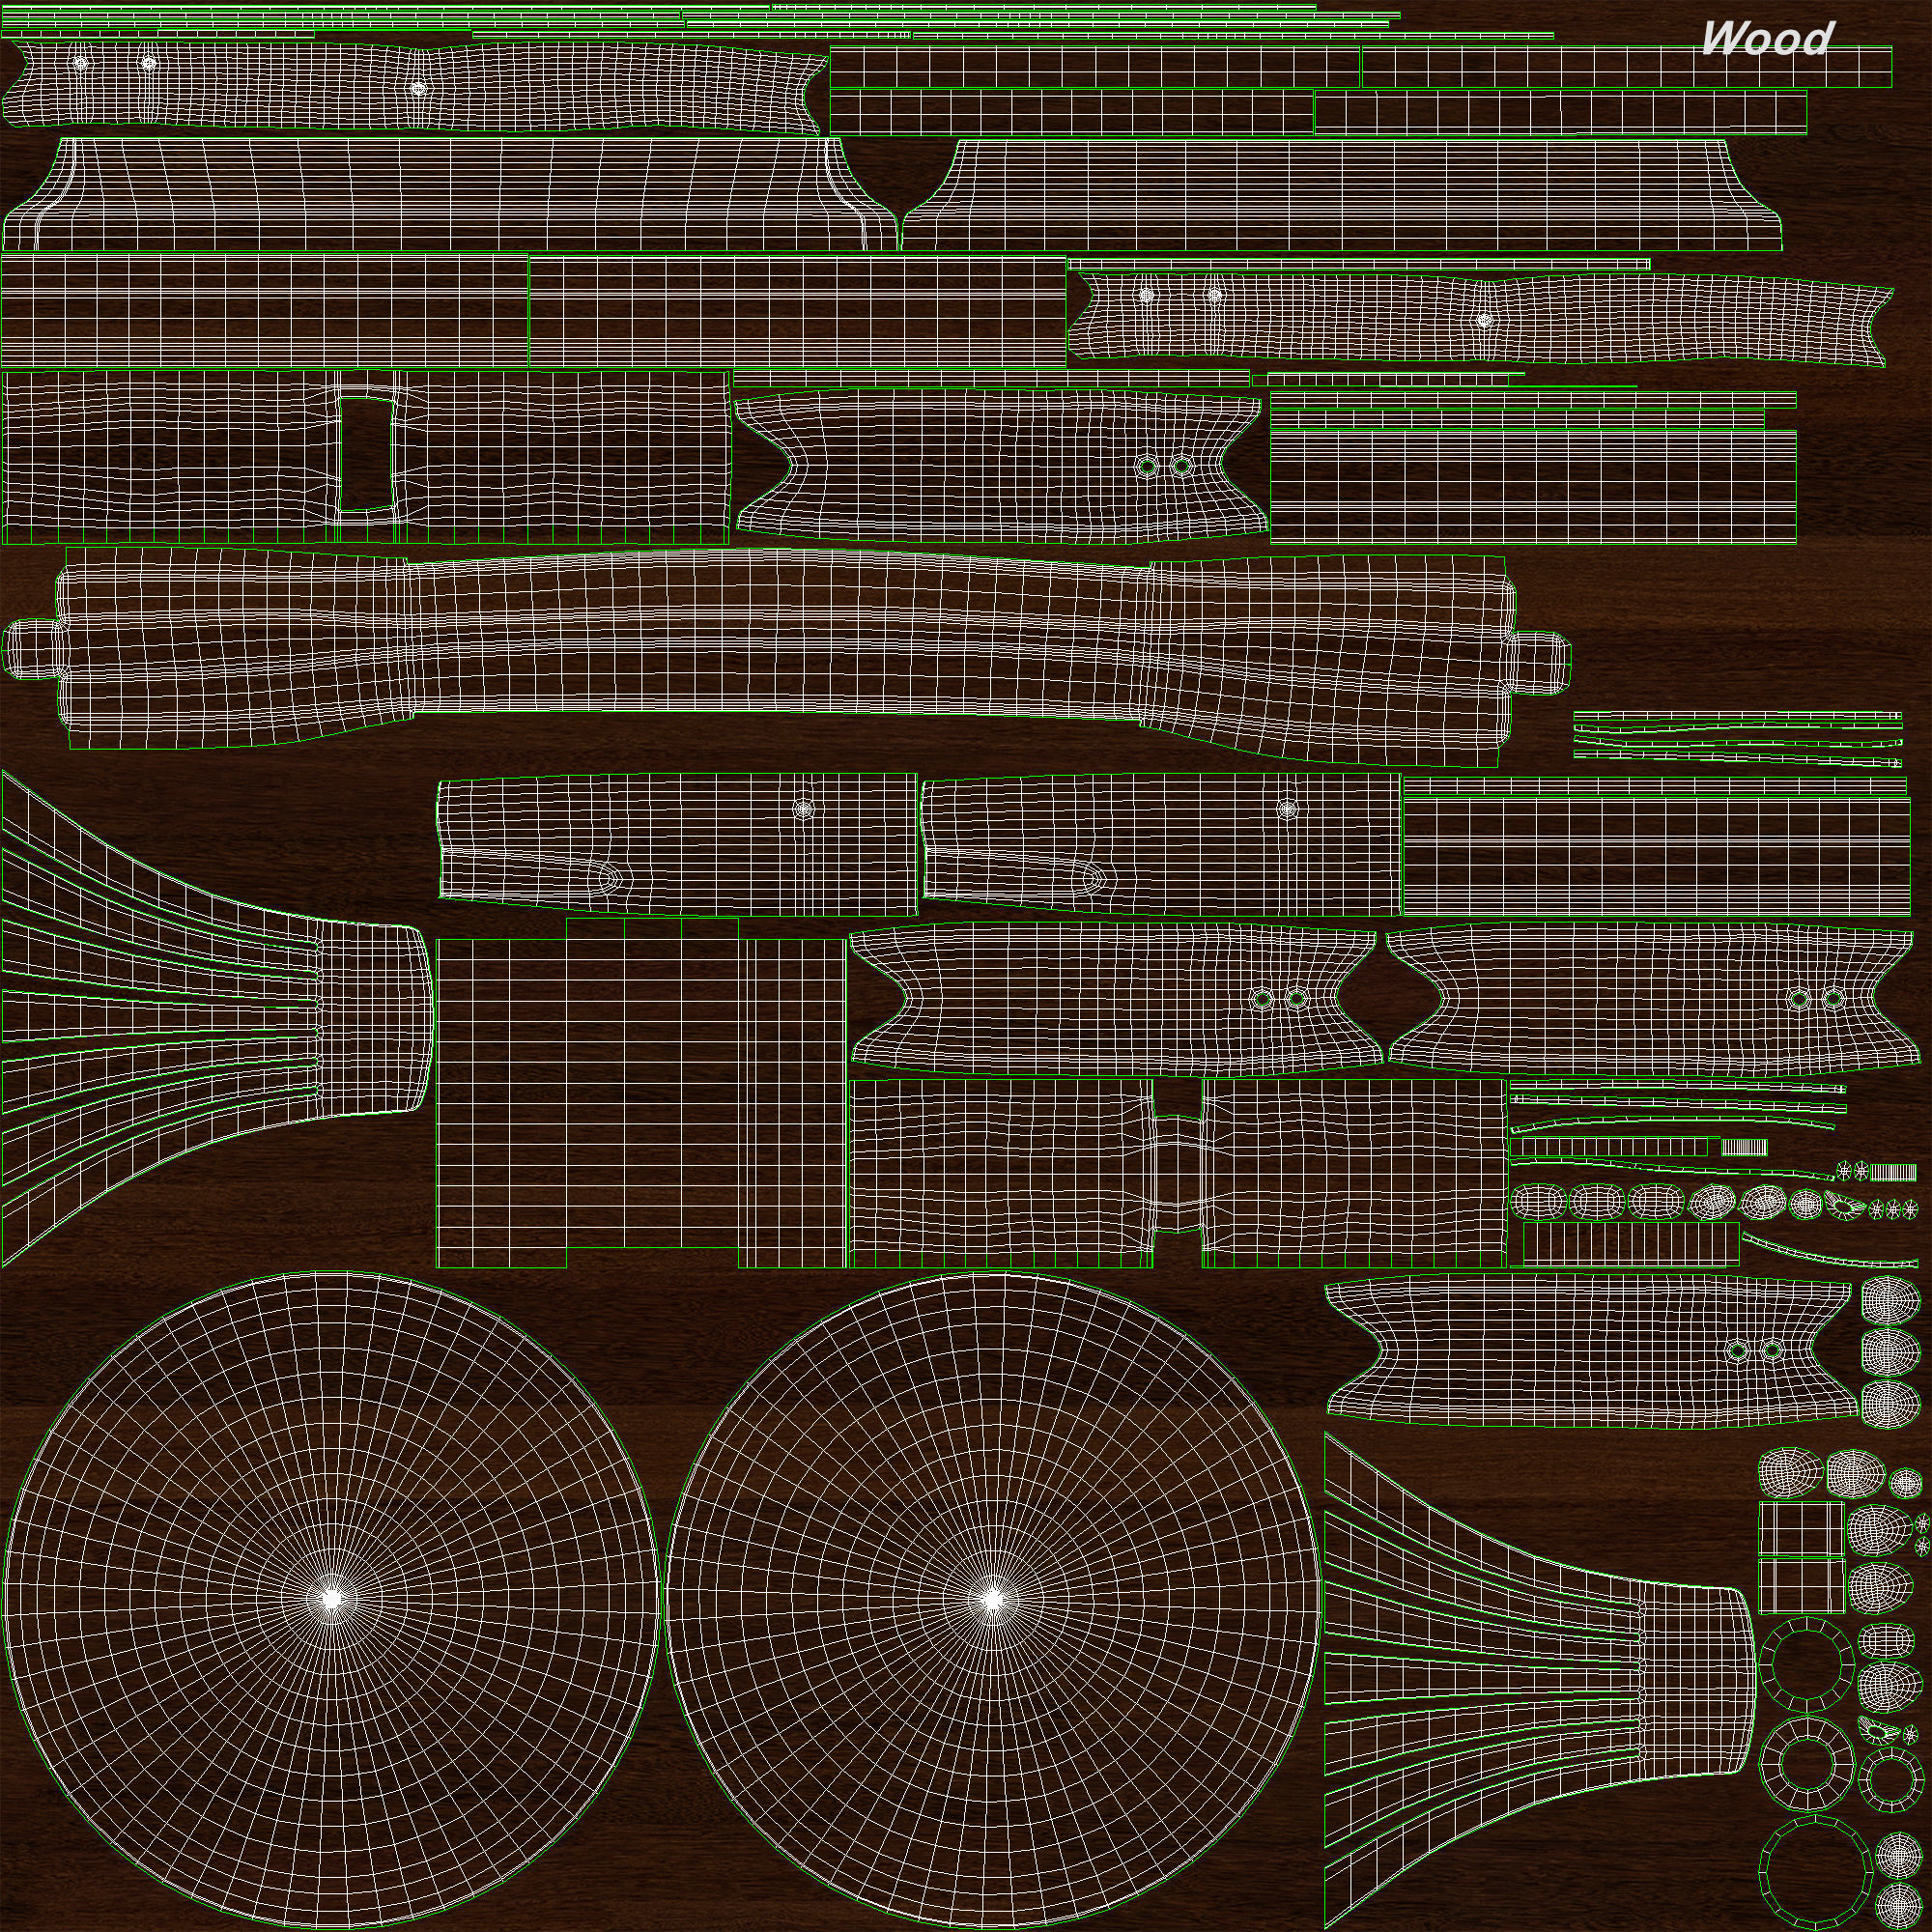
Task: Select the bow-tie island just above right fan island
Action: (x=1590, y=1350)
